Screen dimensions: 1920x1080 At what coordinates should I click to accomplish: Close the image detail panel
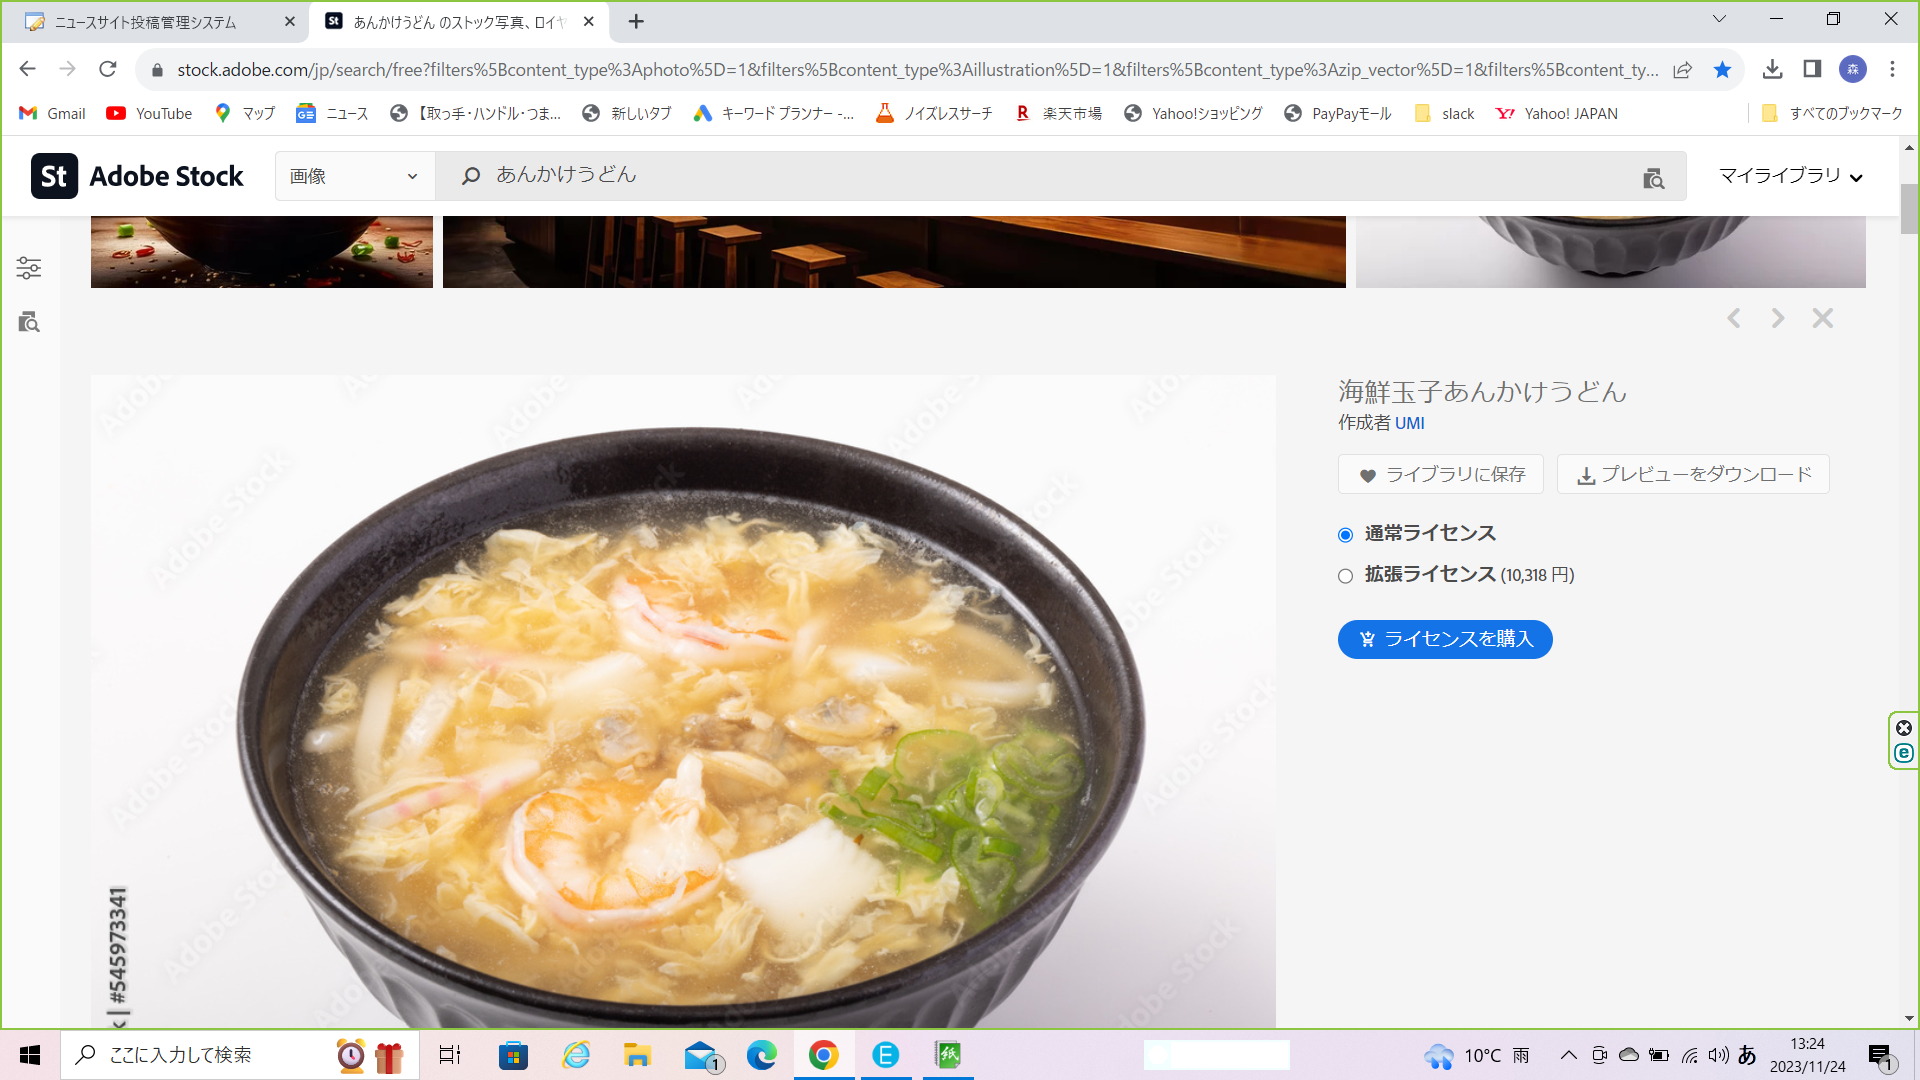tap(1823, 318)
